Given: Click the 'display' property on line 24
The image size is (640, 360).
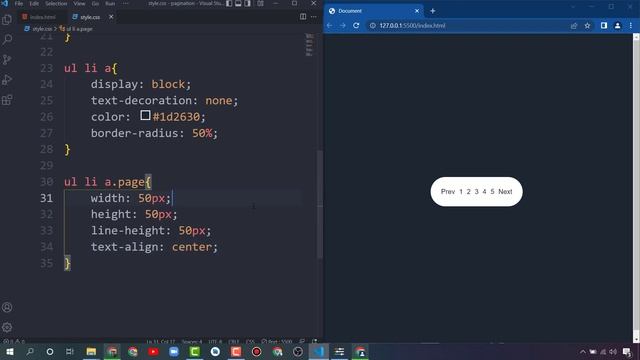Looking at the screenshot, I should (114, 84).
